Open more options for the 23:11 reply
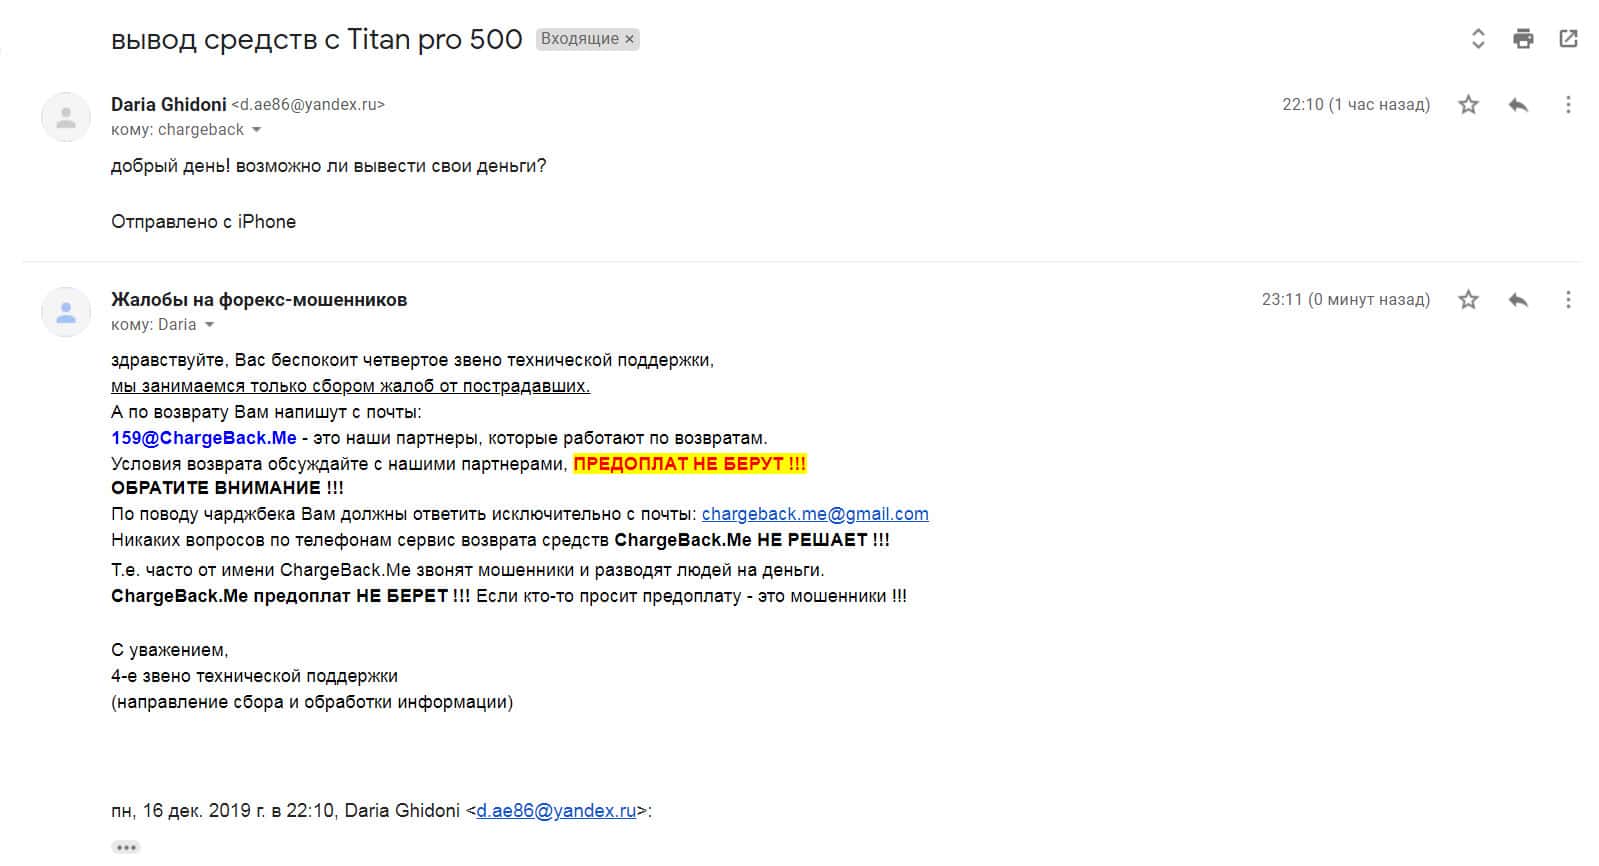 [1568, 299]
